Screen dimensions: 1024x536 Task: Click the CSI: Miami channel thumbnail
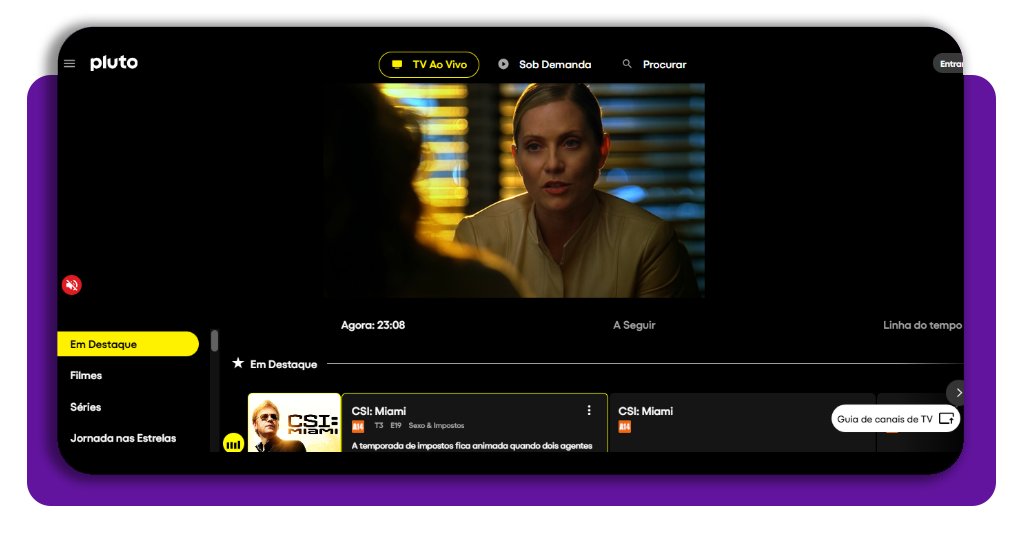pos(294,423)
